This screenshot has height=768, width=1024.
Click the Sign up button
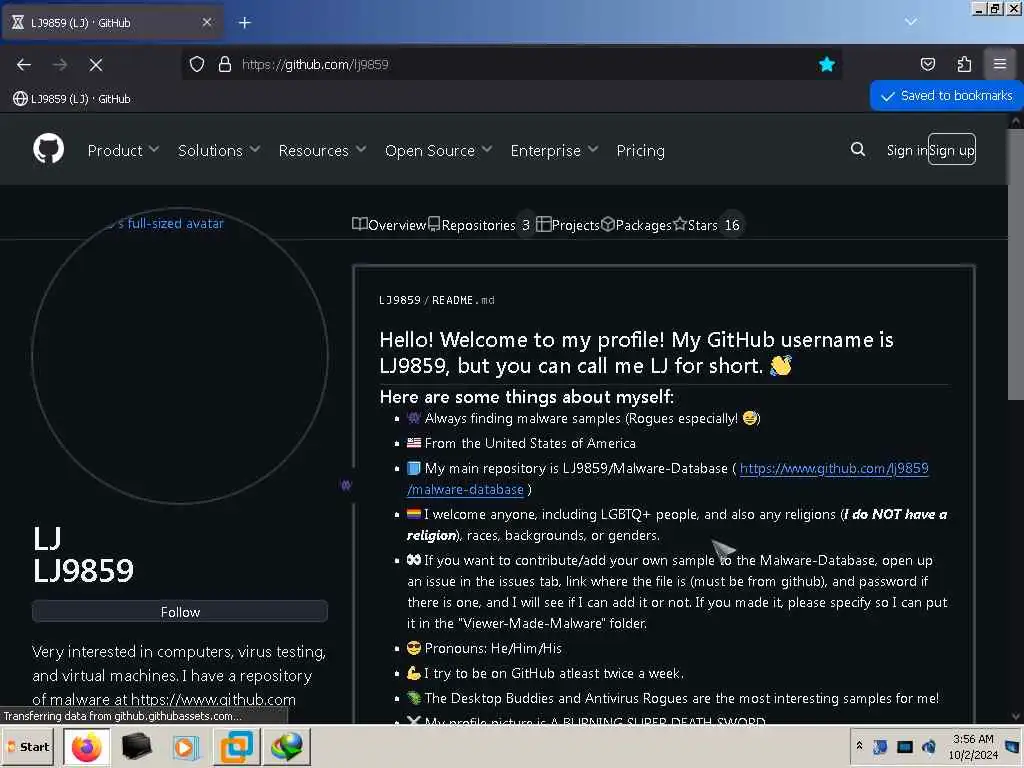point(952,150)
